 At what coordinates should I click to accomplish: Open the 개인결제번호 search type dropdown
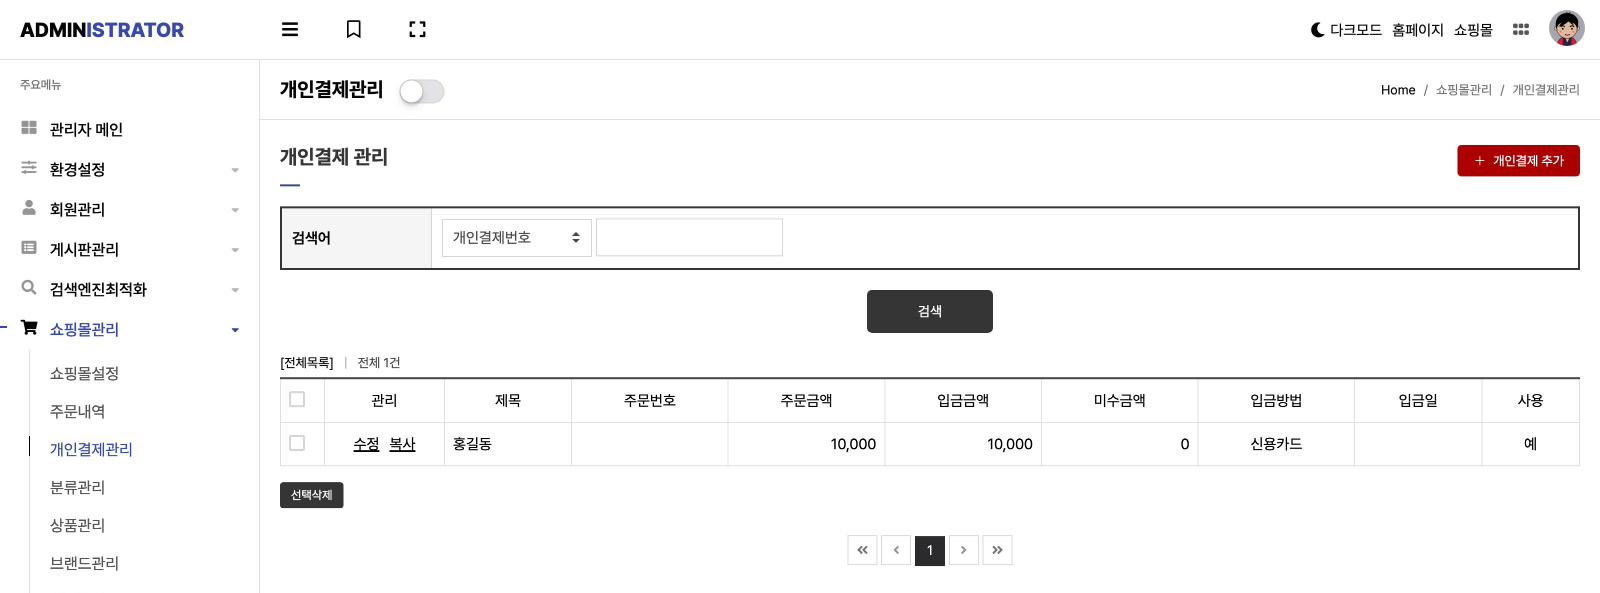pyautogui.click(x=517, y=238)
